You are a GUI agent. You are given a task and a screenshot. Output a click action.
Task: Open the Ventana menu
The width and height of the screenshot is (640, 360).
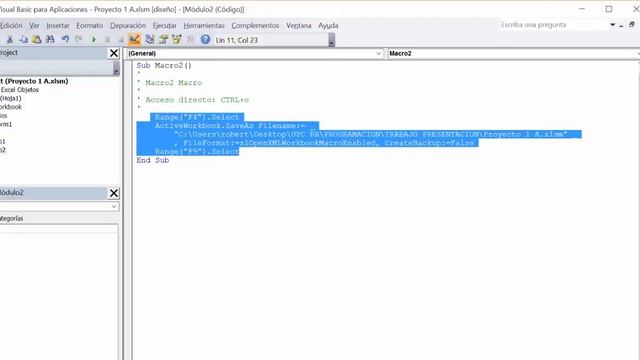coord(299,25)
